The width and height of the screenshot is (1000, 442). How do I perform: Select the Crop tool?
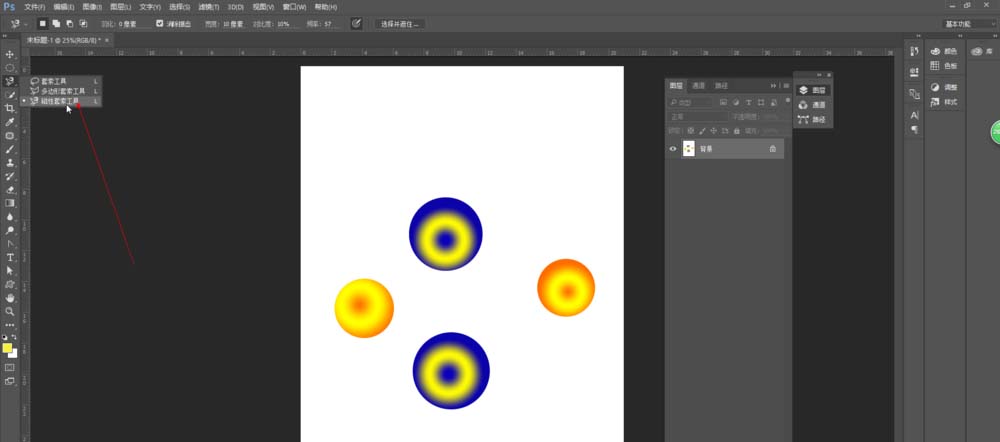point(10,108)
